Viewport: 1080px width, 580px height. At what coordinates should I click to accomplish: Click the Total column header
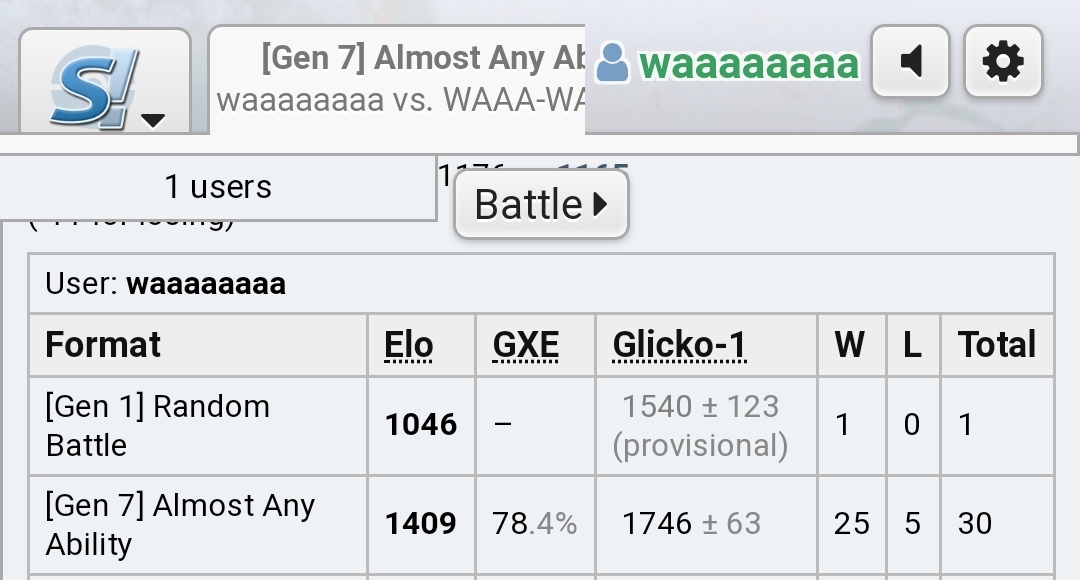click(997, 344)
